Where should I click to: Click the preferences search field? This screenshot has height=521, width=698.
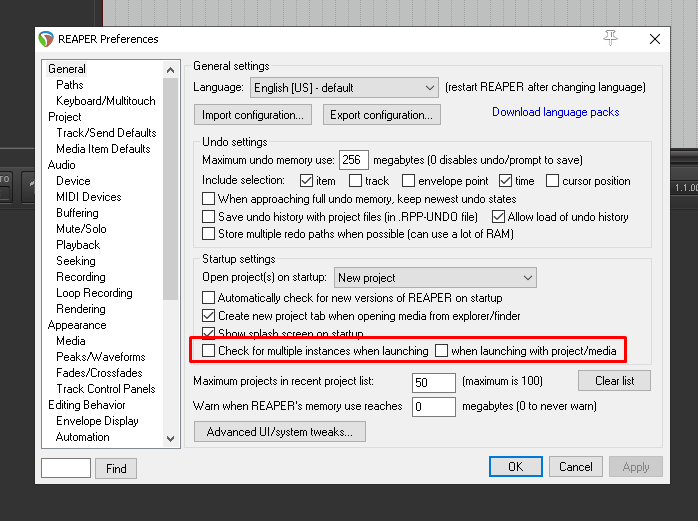(66, 468)
